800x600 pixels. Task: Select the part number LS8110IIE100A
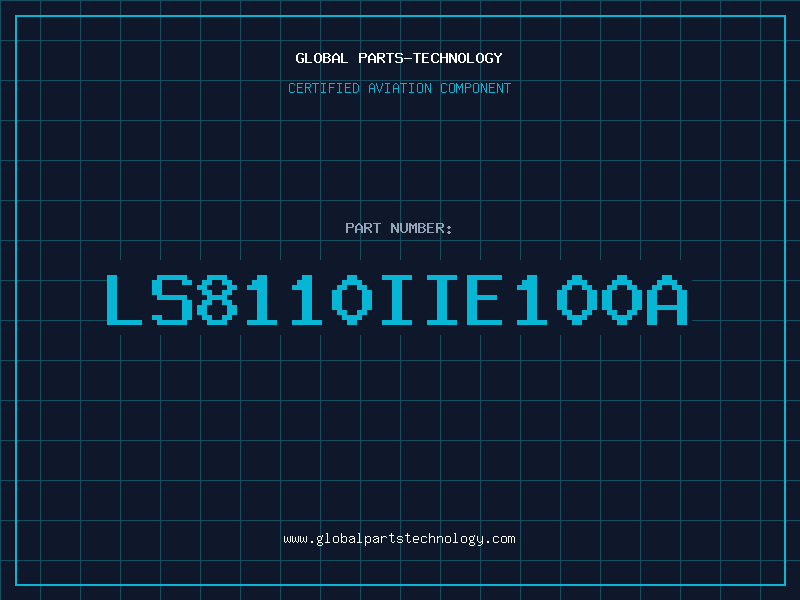click(x=397, y=299)
